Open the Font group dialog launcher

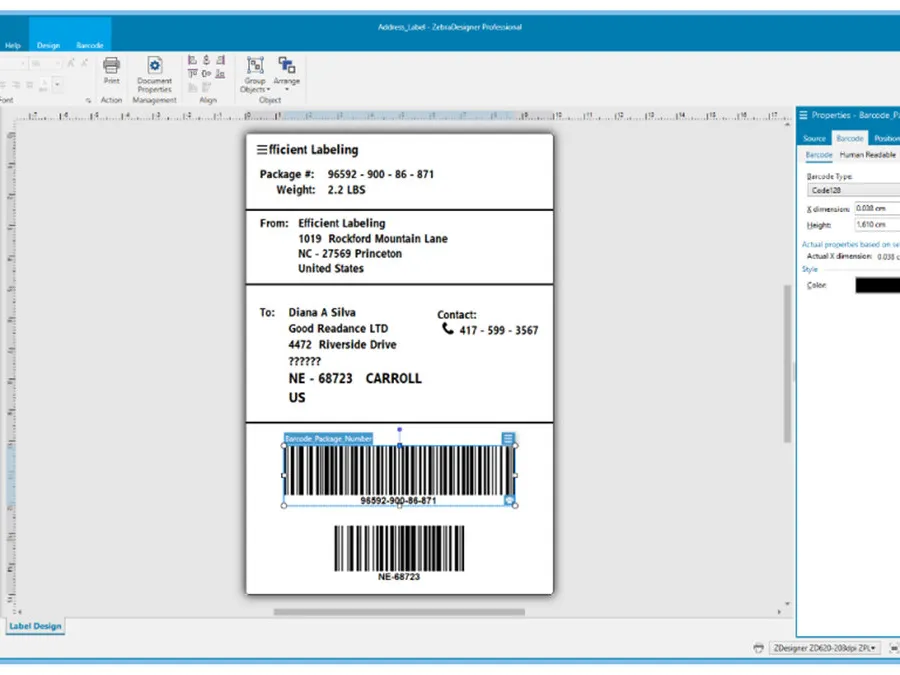tap(88, 100)
